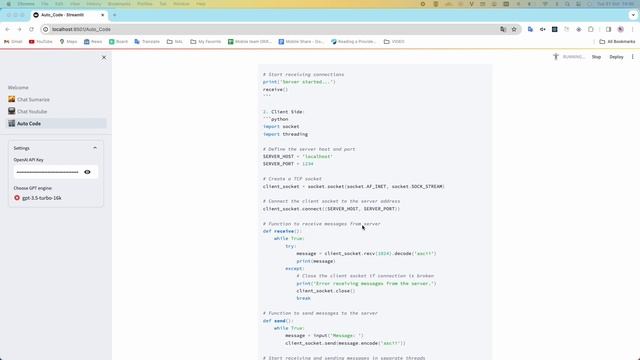Open My Favorite bookmarks folder
Viewport: 640px width, 360px height.
206,42
